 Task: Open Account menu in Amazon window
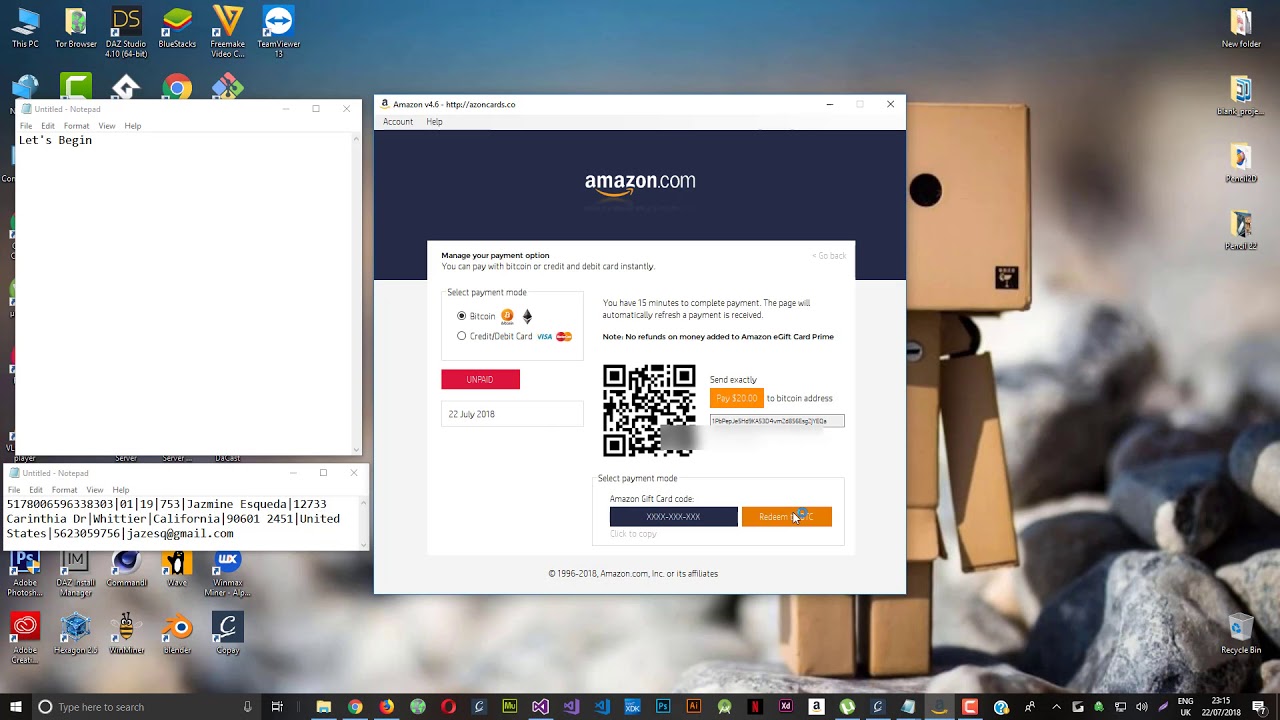(398, 122)
